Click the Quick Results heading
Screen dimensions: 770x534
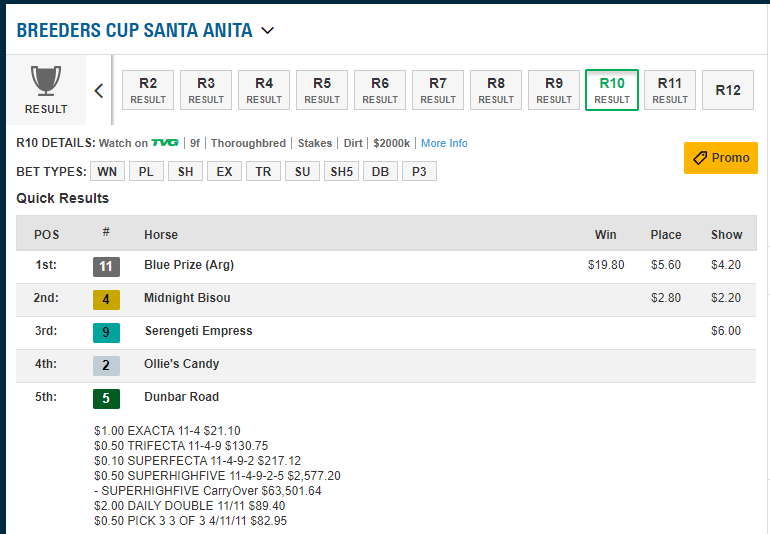(x=62, y=198)
